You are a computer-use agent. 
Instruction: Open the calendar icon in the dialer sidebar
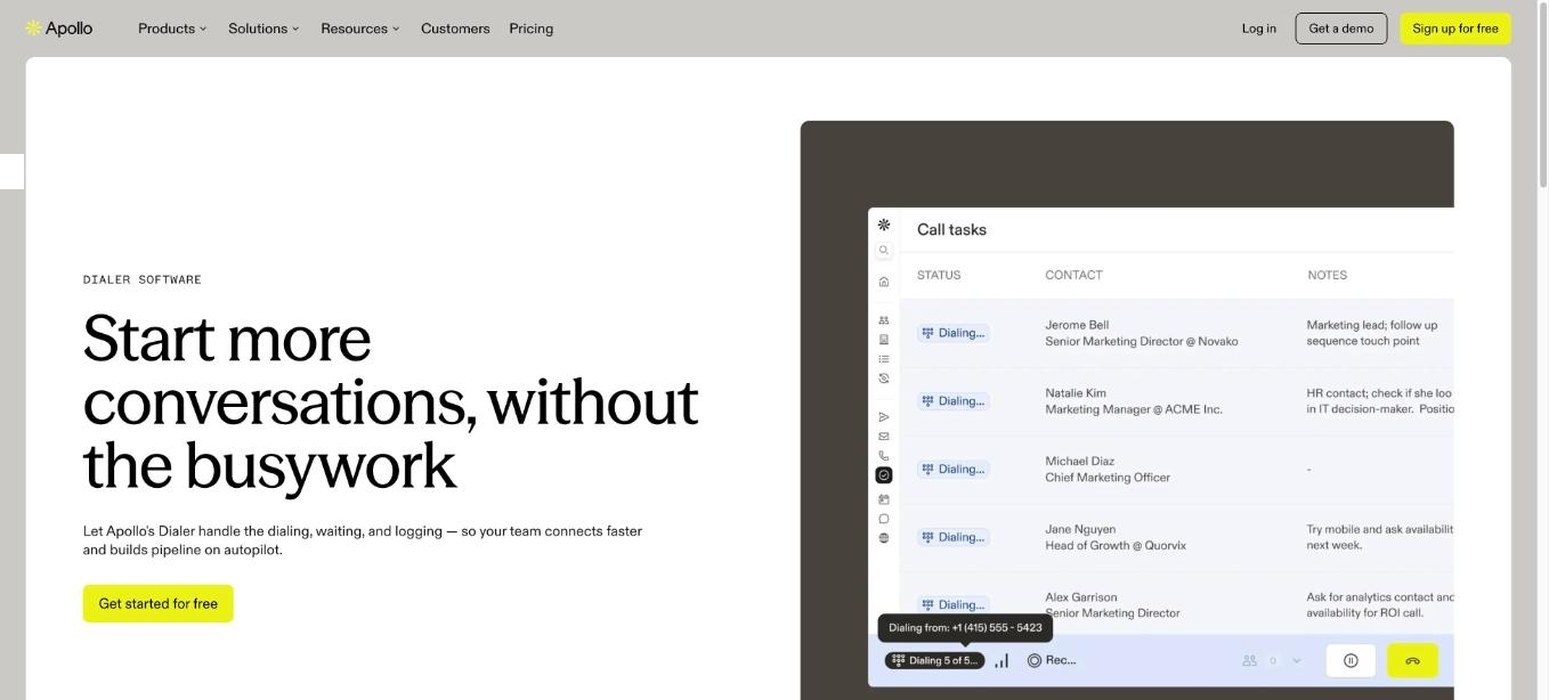pyautogui.click(x=884, y=499)
